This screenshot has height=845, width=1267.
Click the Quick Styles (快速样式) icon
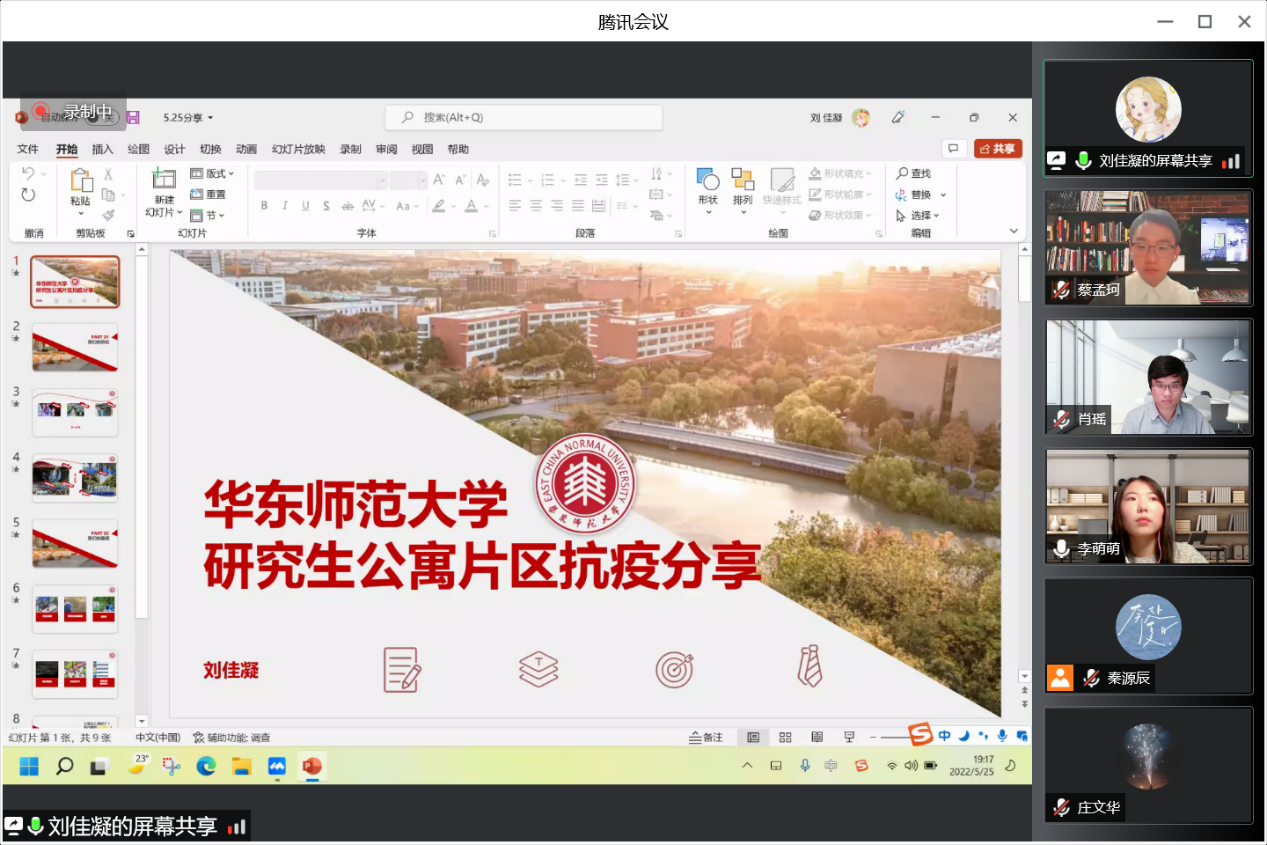click(782, 180)
